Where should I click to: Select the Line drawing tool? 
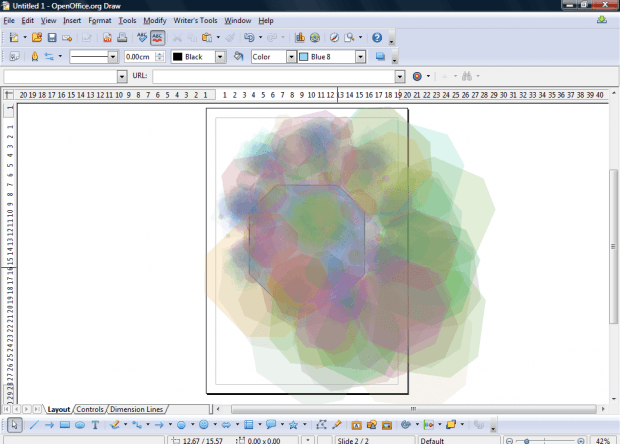pos(33,425)
